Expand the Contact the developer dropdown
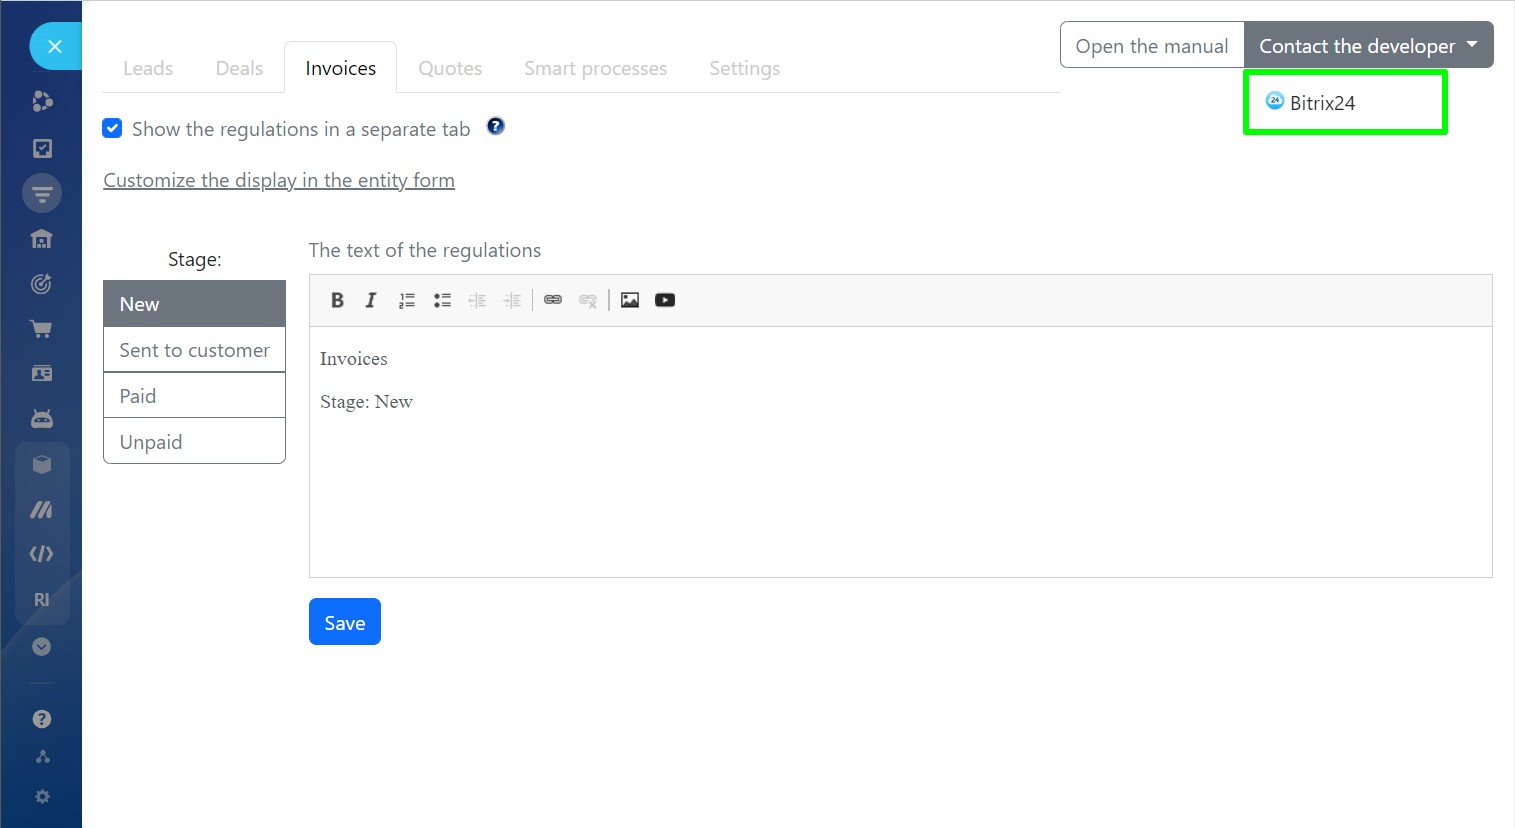 pyautogui.click(x=1368, y=46)
